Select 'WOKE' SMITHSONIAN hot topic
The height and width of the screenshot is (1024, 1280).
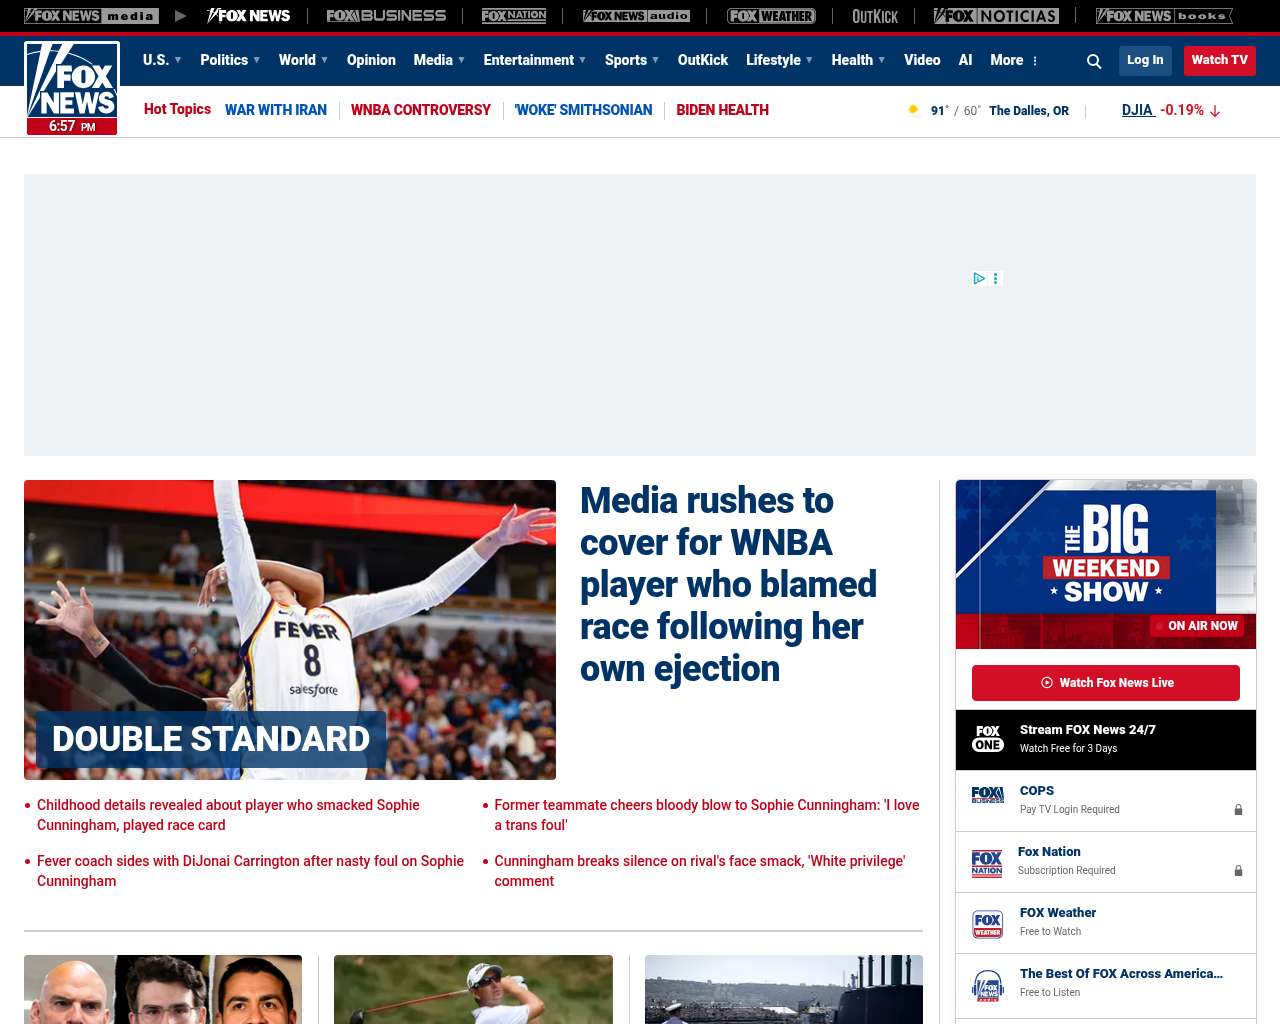pos(583,110)
